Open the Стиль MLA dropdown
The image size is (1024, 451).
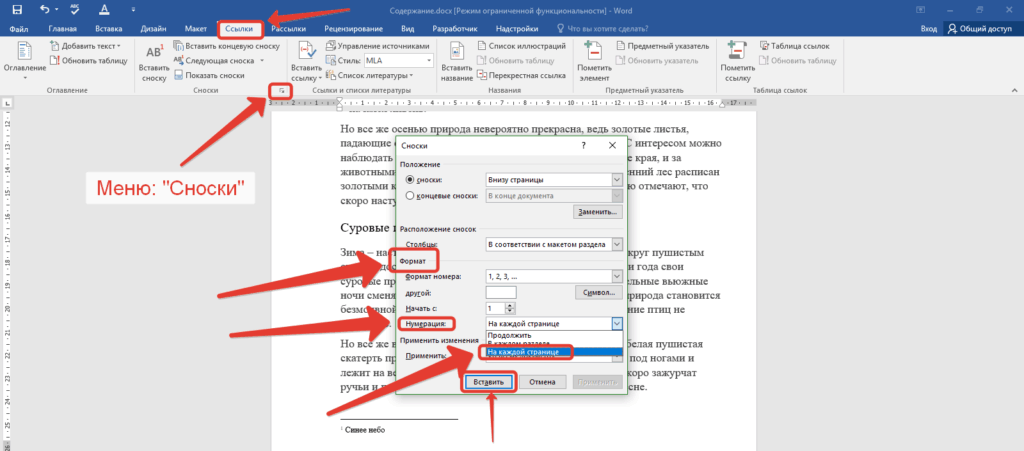pyautogui.click(x=430, y=61)
